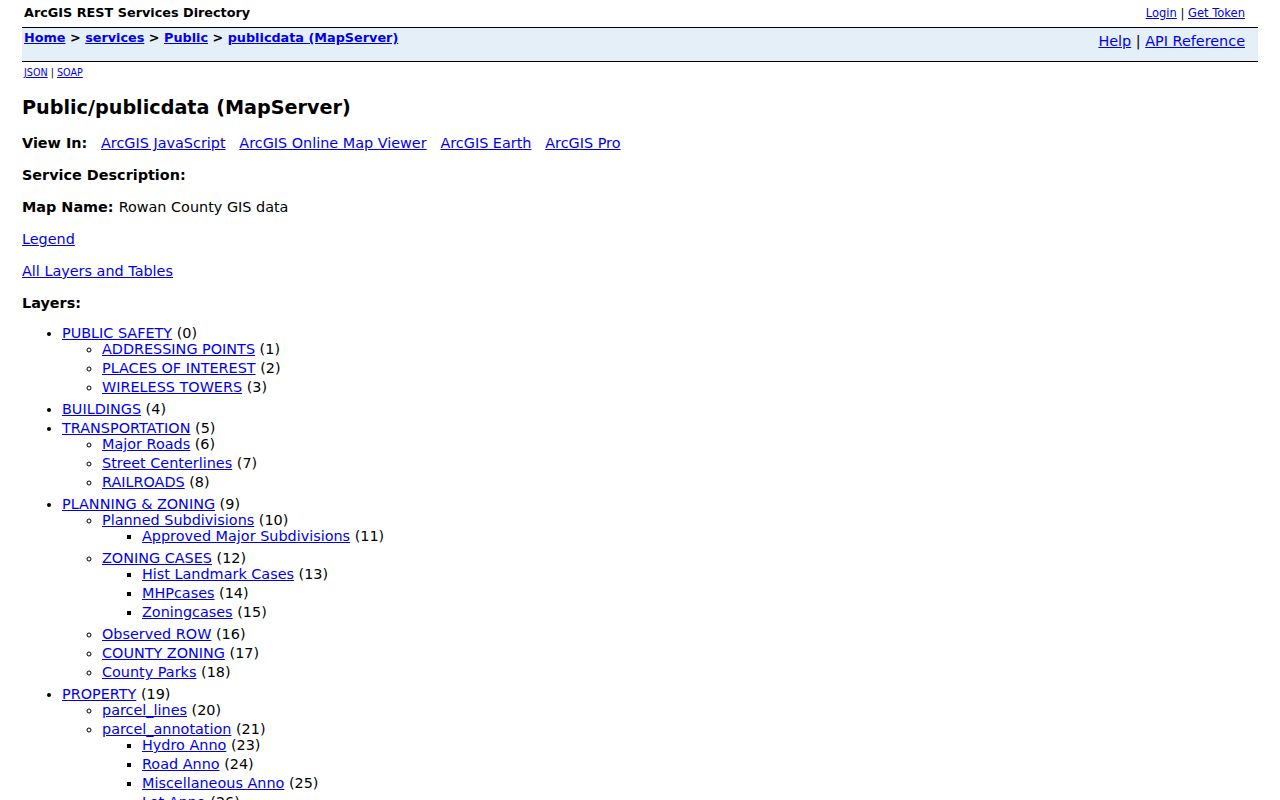
Task: View the JSON format link
Action: click(x=36, y=72)
